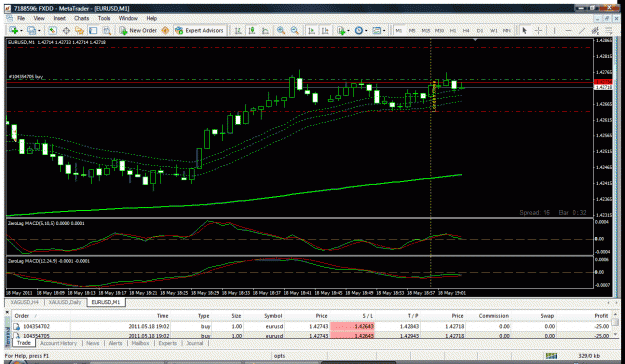This screenshot has height=364, width=625.
Task: Select the H1 timeframe
Action: click(453, 30)
